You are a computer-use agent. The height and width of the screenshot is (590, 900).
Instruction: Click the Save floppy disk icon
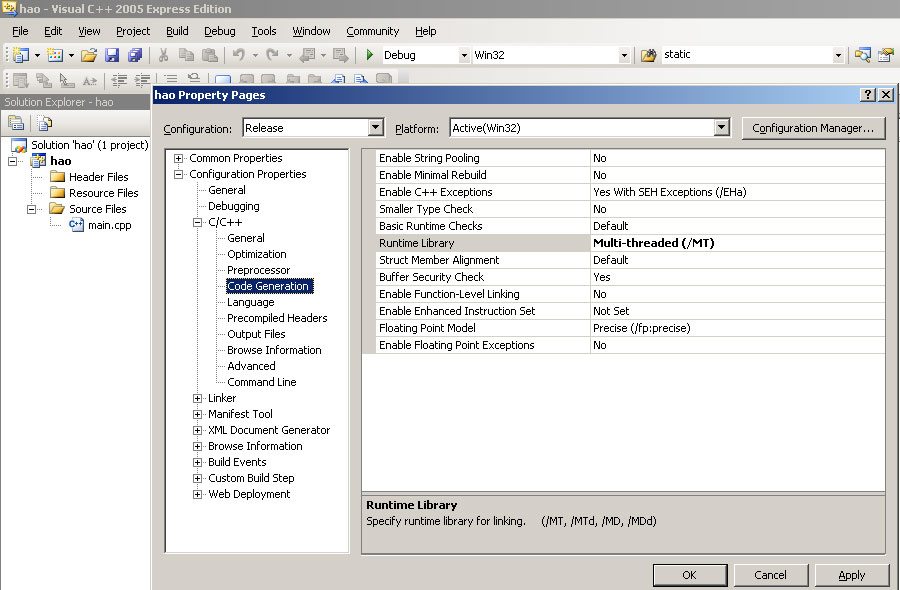tap(112, 55)
